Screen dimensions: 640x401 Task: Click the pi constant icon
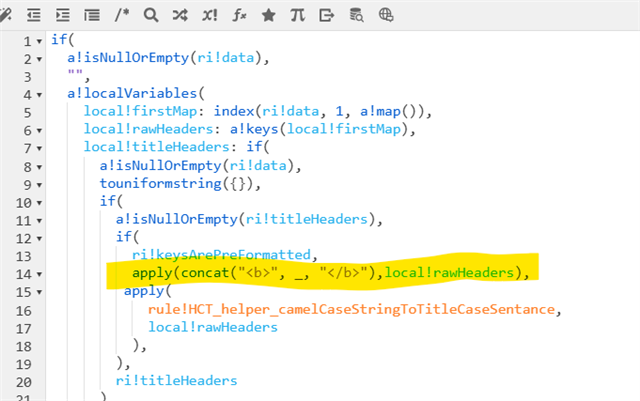(298, 15)
